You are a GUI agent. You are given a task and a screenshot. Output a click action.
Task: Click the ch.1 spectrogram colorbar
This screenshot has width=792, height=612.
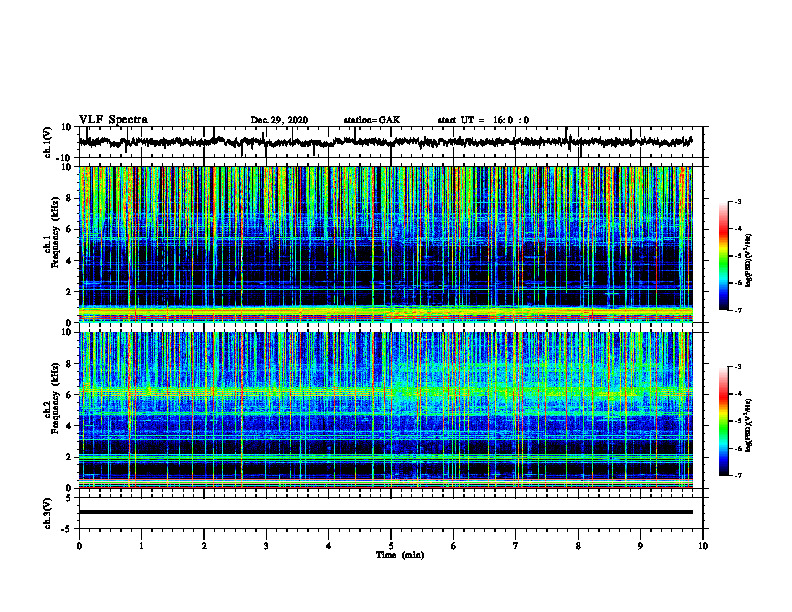point(723,256)
